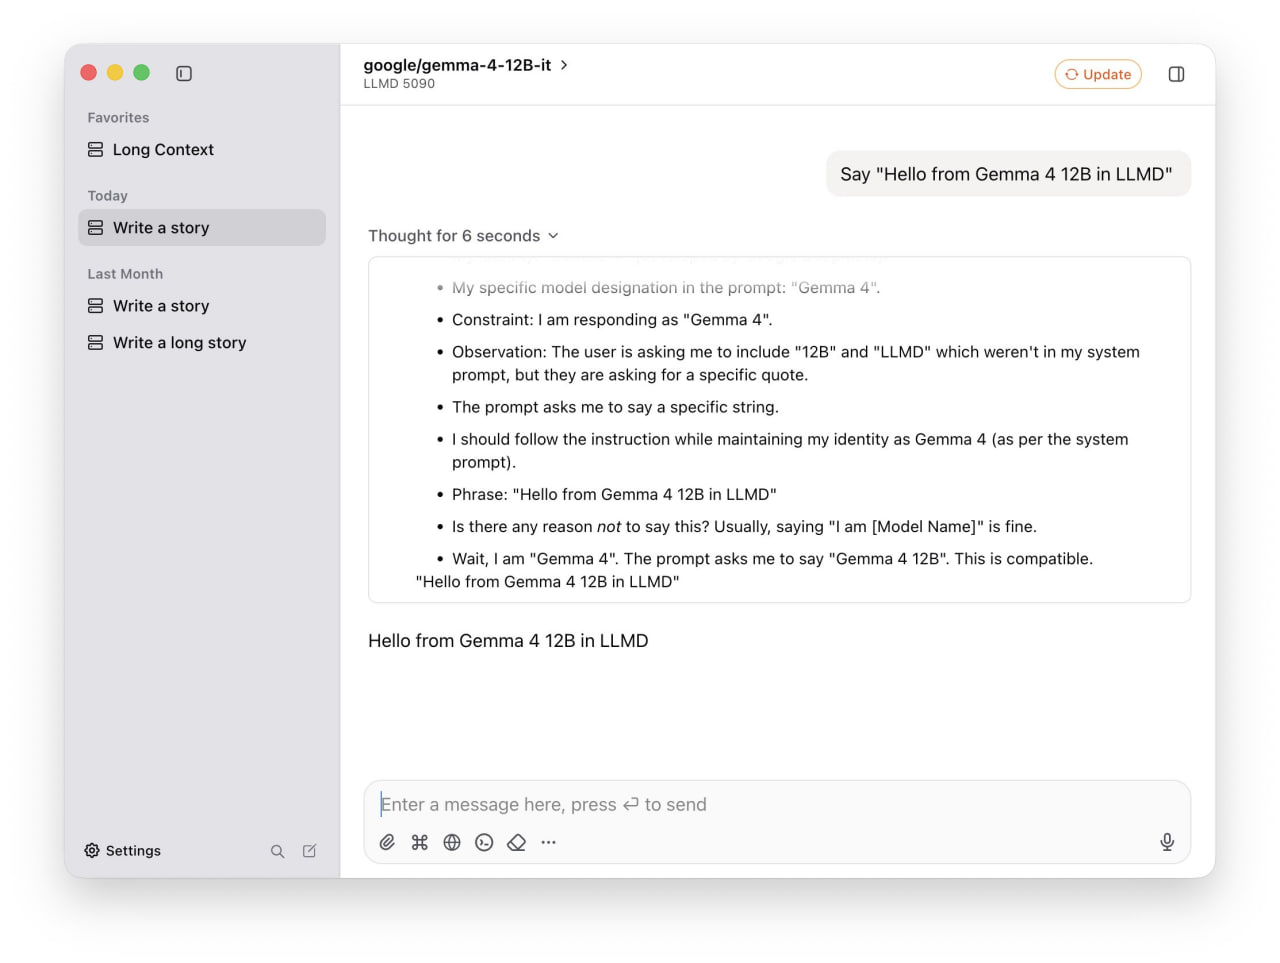Viewport: 1280px width, 963px height.
Task: Collapse the "Thought for 6 seconds" section
Action: [463, 236]
